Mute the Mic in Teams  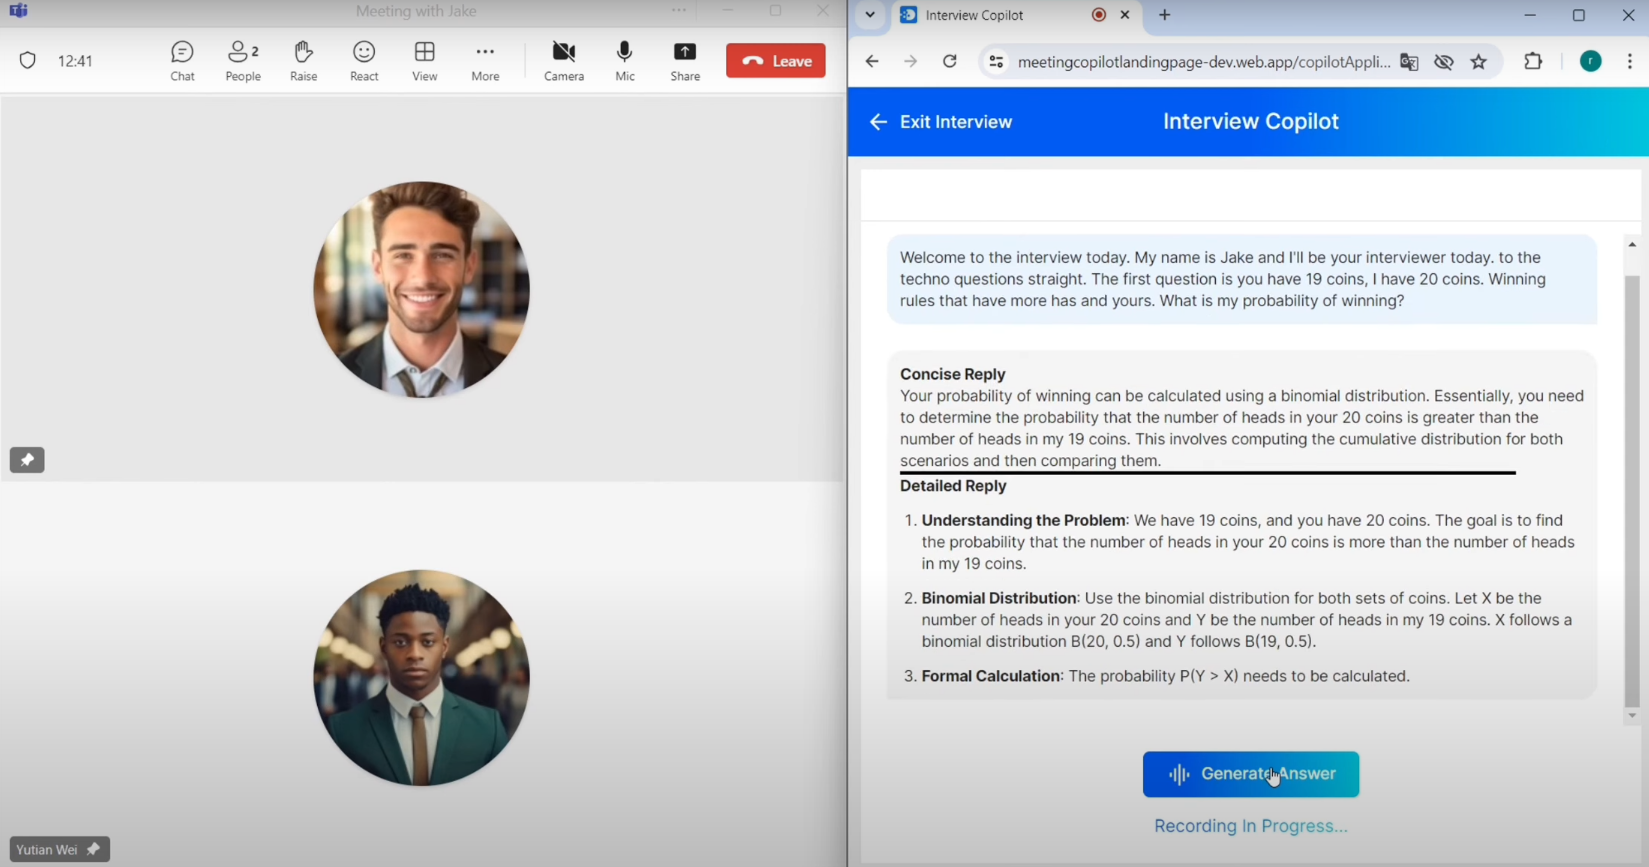(x=625, y=61)
